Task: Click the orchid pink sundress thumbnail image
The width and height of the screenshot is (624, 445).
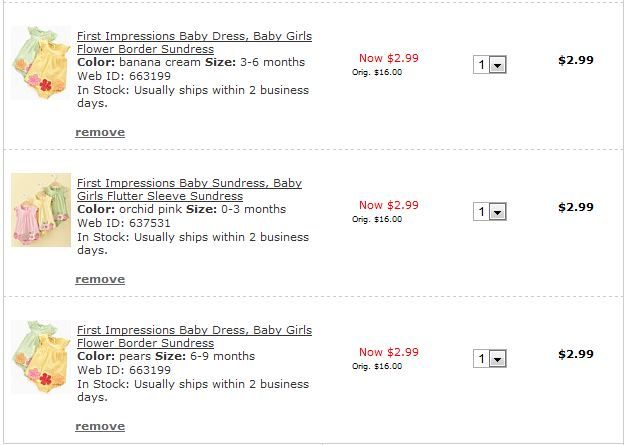Action: pyautogui.click(x=41, y=210)
